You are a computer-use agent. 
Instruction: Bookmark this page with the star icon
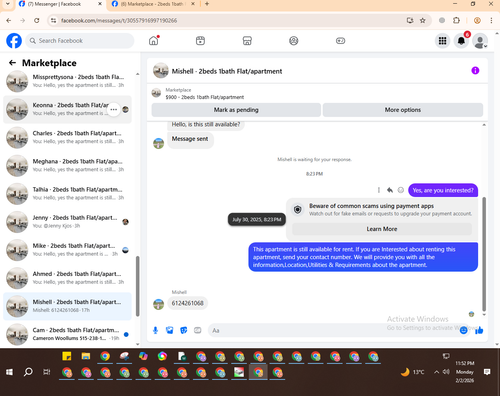[x=423, y=21]
